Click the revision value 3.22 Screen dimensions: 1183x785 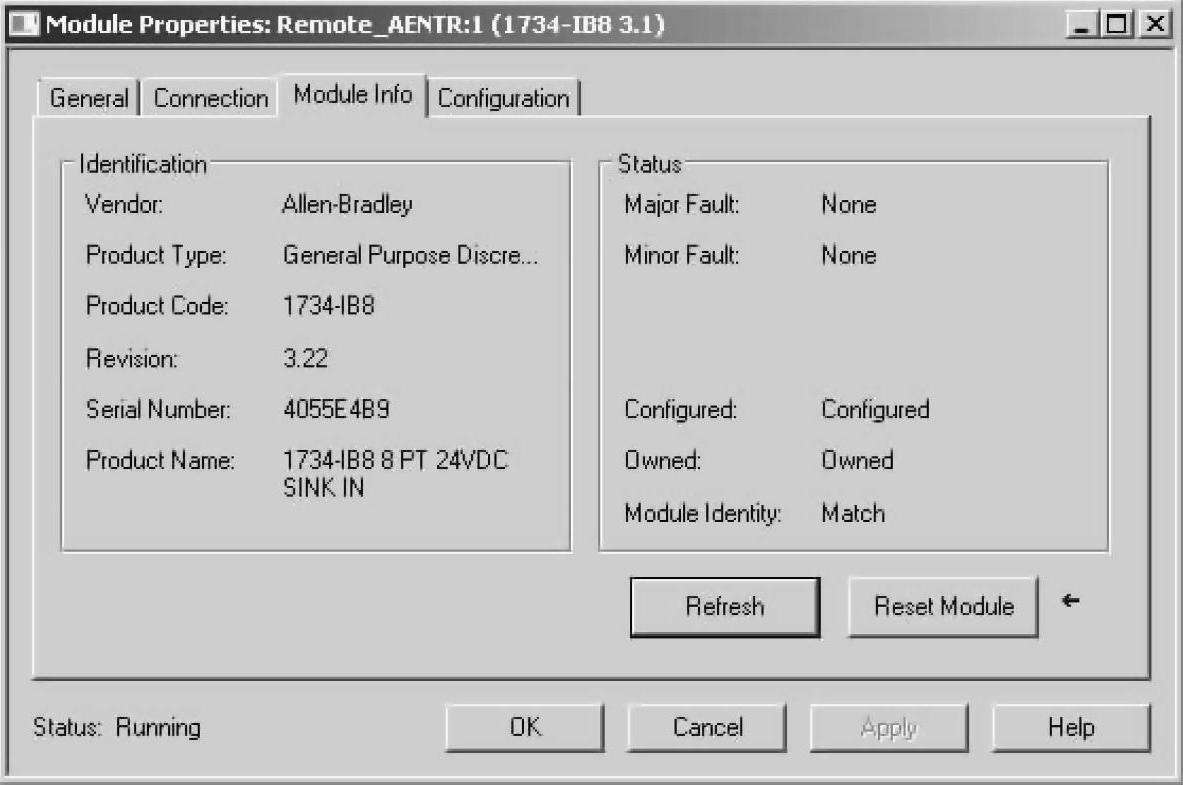pyautogui.click(x=306, y=358)
